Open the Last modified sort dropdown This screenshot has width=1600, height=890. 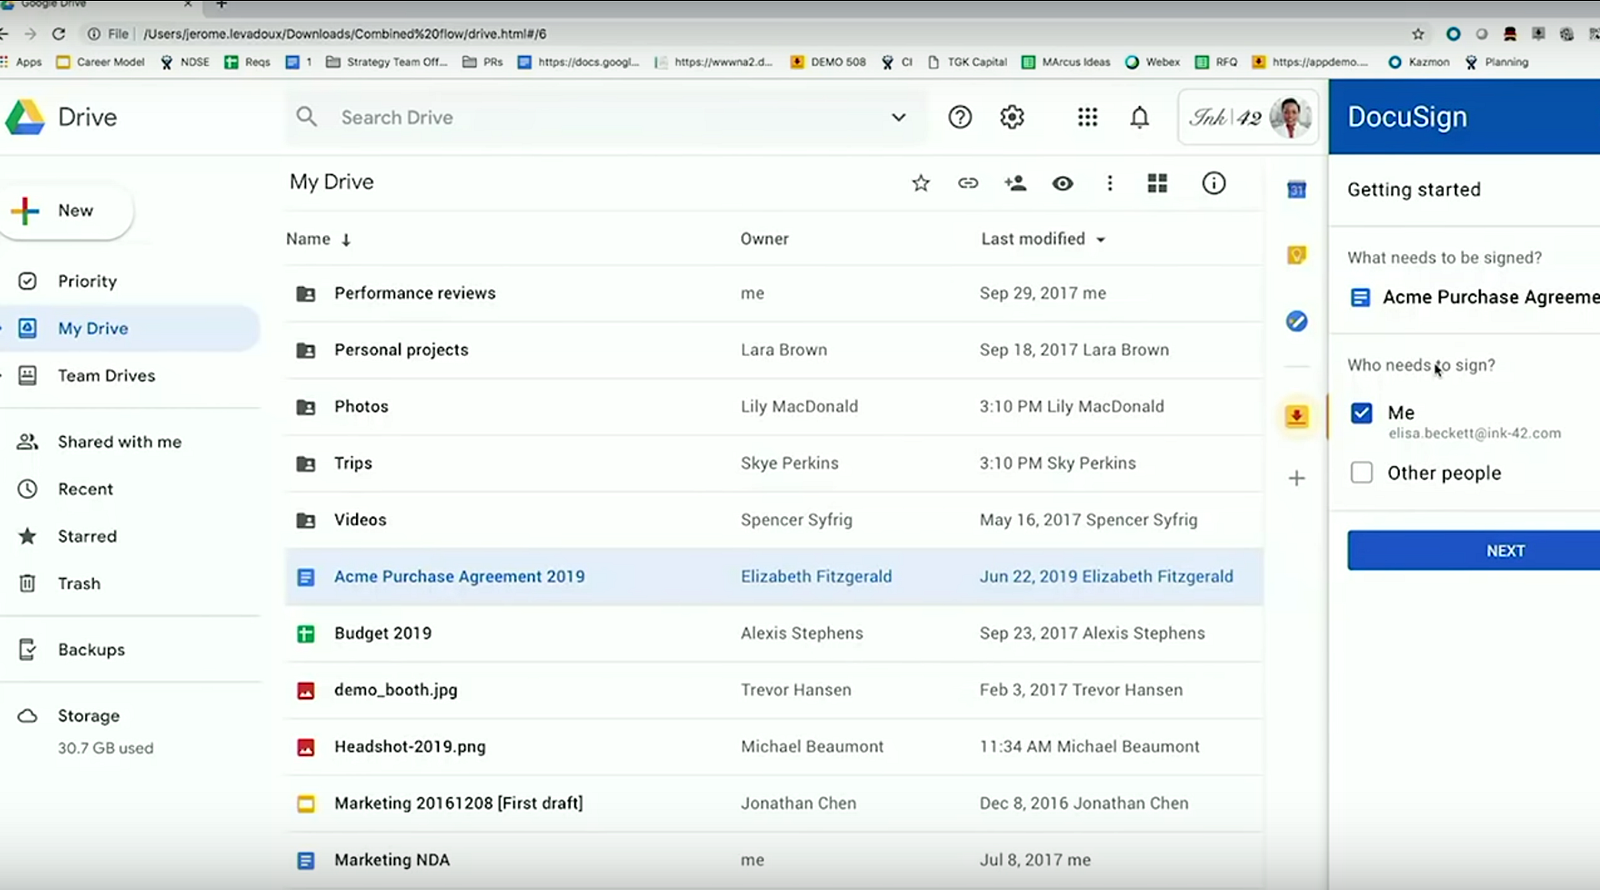pyautogui.click(x=1101, y=240)
